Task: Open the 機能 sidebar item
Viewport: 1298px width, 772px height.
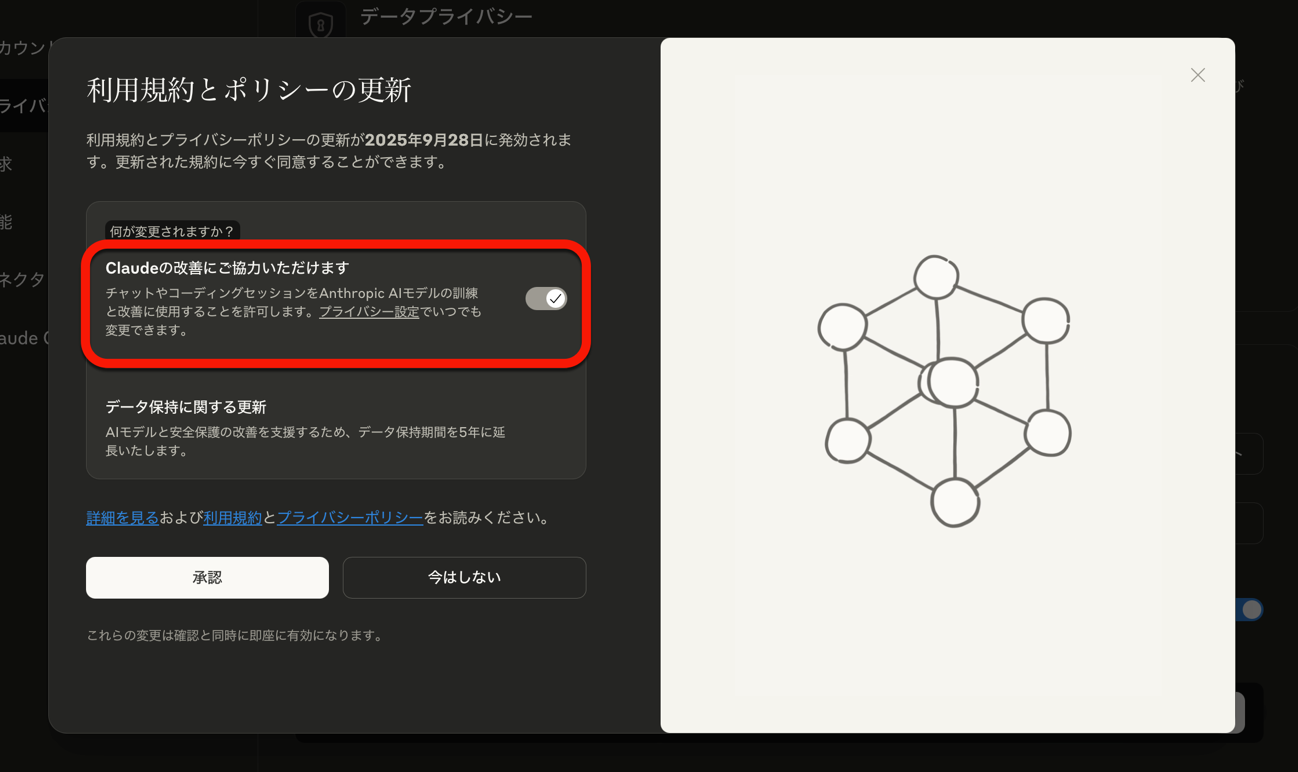Action: click(x=8, y=222)
